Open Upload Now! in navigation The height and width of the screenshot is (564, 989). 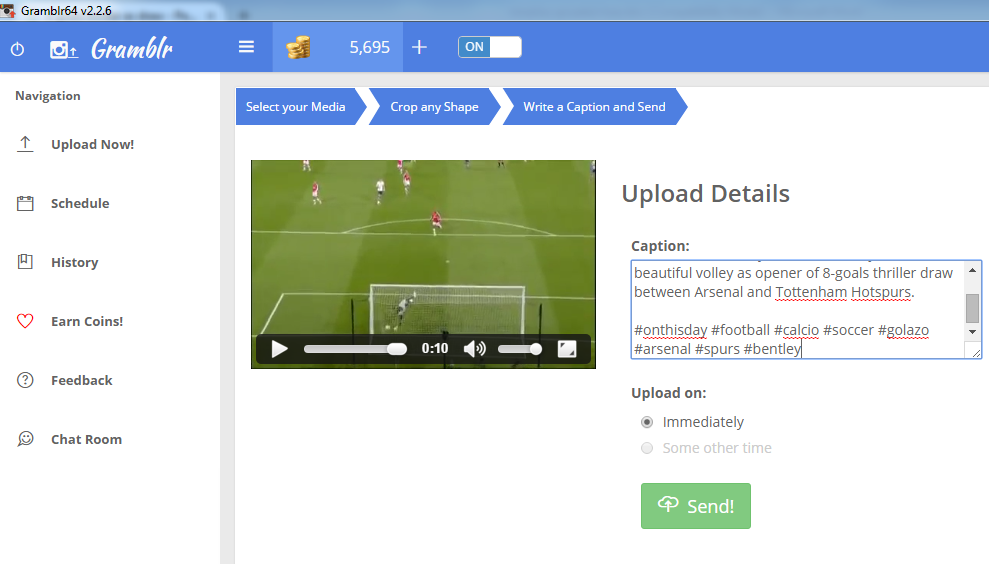(93, 144)
